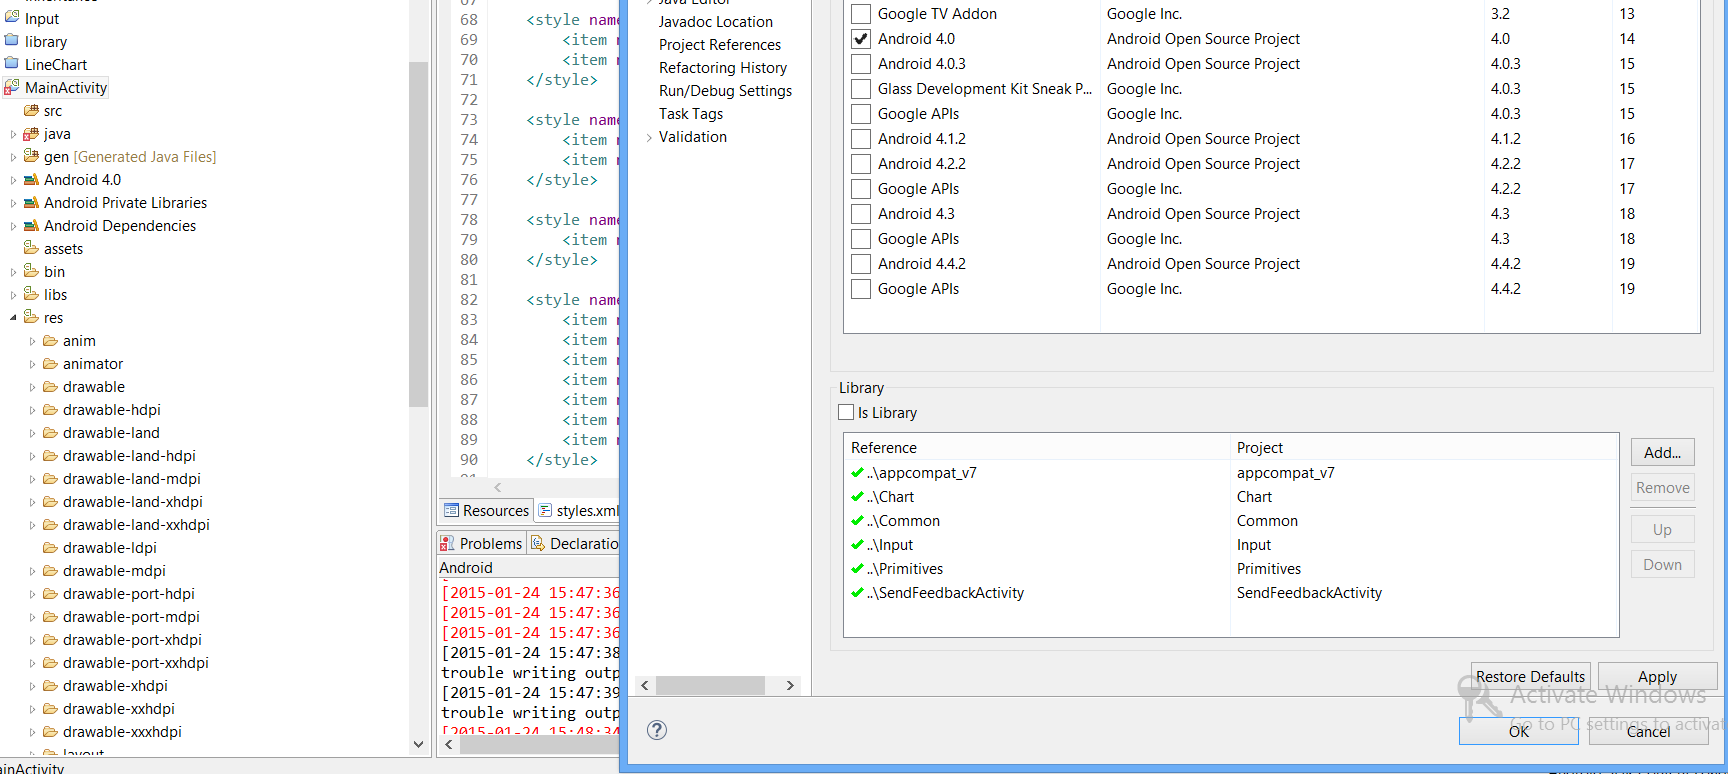This screenshot has height=774, width=1728.
Task: Click the Android 4.0 library icon
Action: pyautogui.click(x=31, y=179)
